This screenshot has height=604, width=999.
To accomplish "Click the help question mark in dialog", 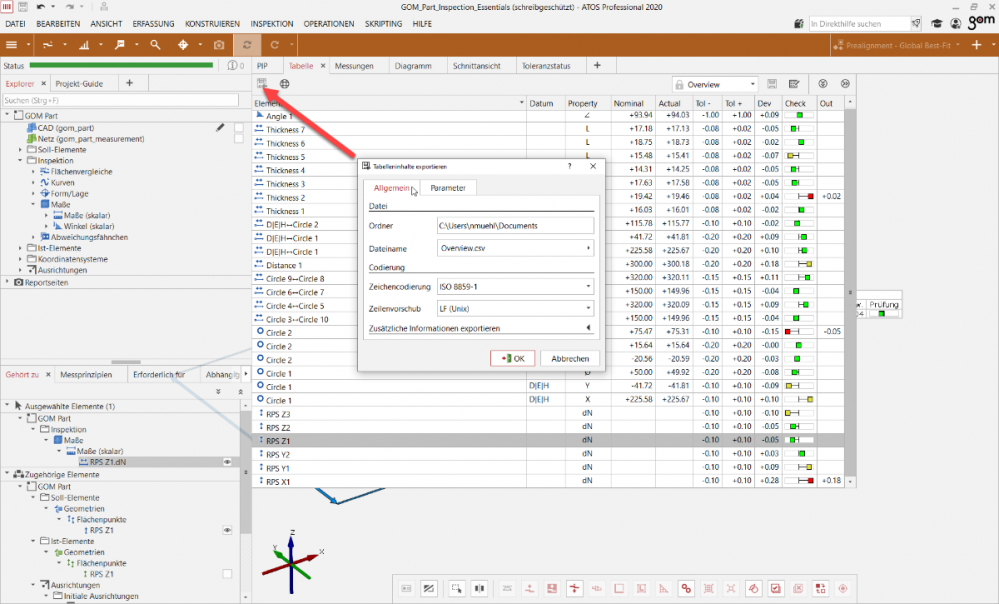I will [x=569, y=167].
